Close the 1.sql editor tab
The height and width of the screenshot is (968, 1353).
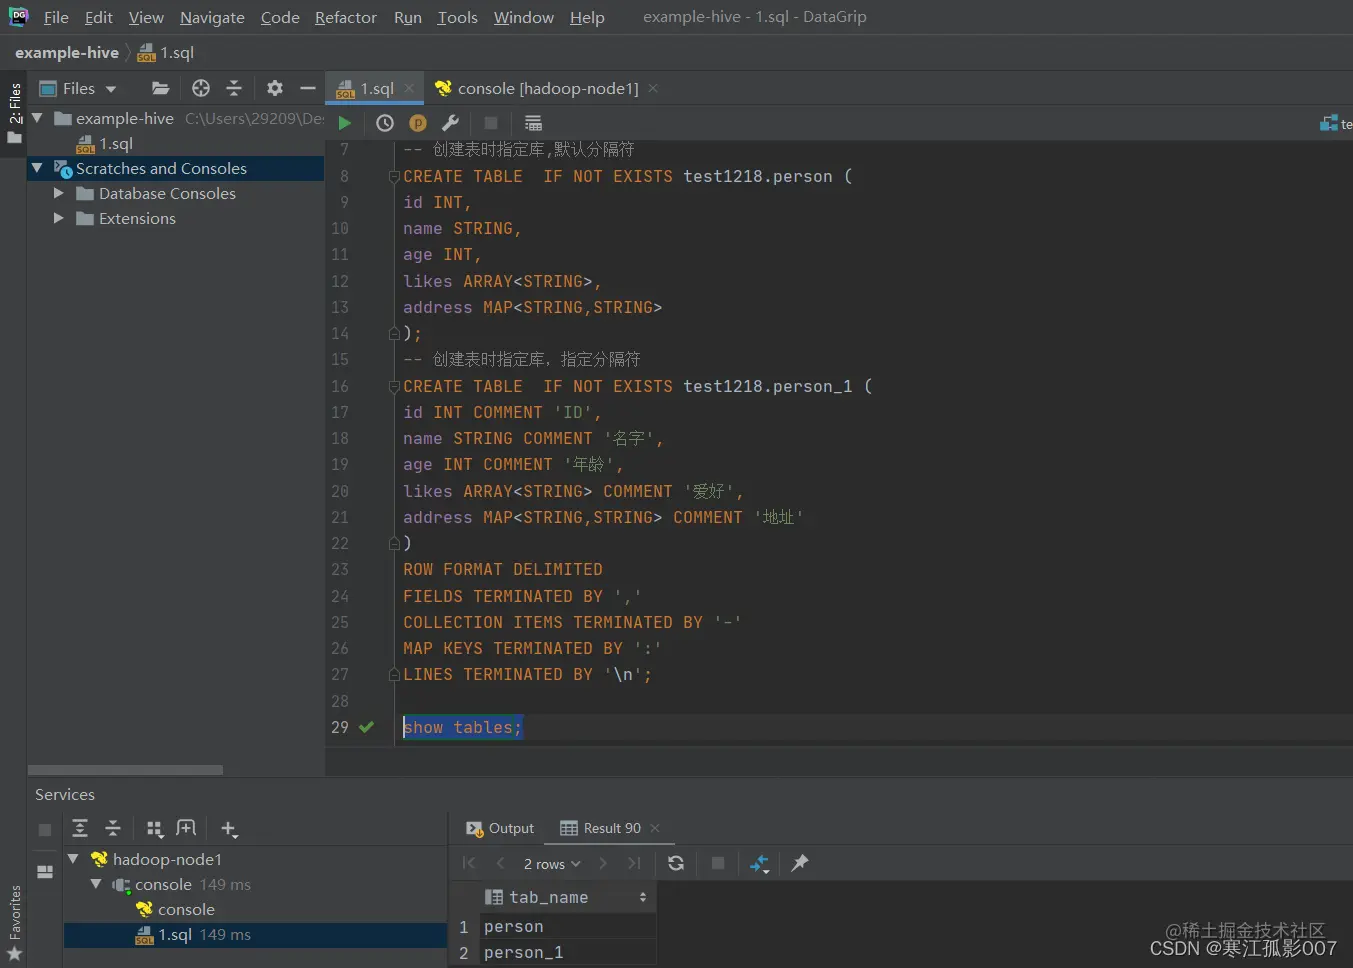click(409, 88)
